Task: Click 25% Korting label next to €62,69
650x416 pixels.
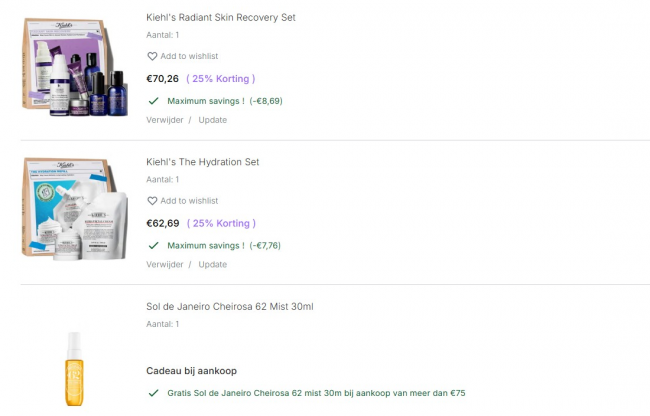Action: pyautogui.click(x=221, y=223)
